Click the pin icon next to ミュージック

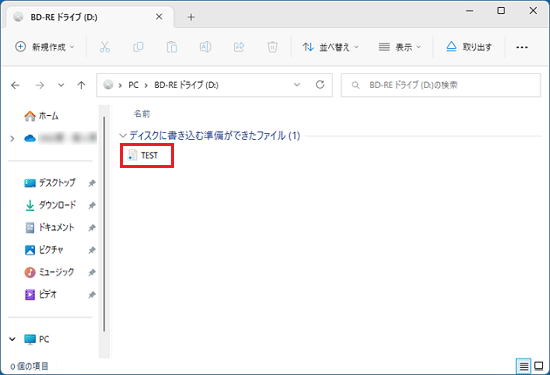point(92,273)
